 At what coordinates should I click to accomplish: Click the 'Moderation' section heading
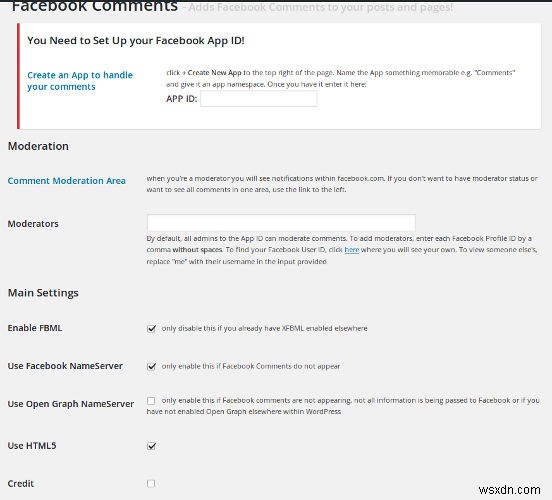pos(38,146)
